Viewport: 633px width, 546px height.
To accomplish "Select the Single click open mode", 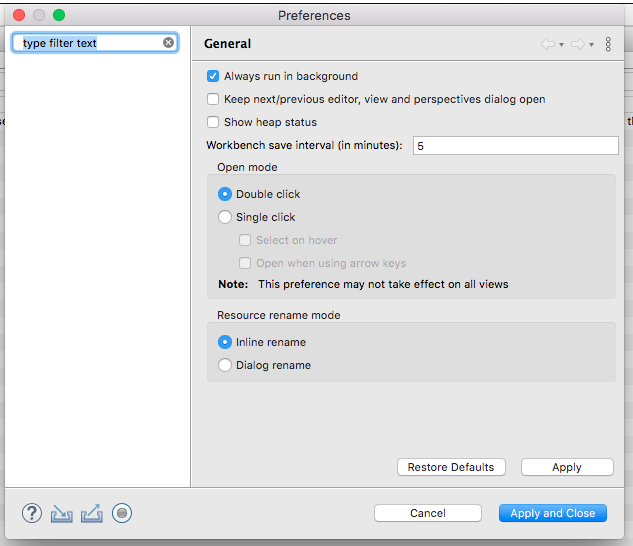I will pos(225,217).
